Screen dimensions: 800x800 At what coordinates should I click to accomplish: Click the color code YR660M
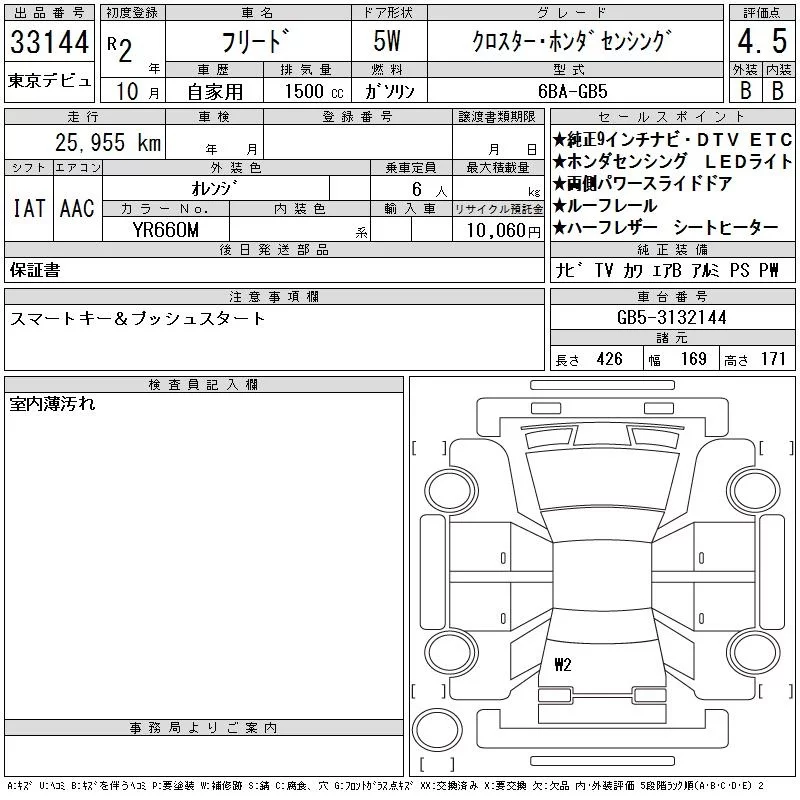tap(165, 230)
